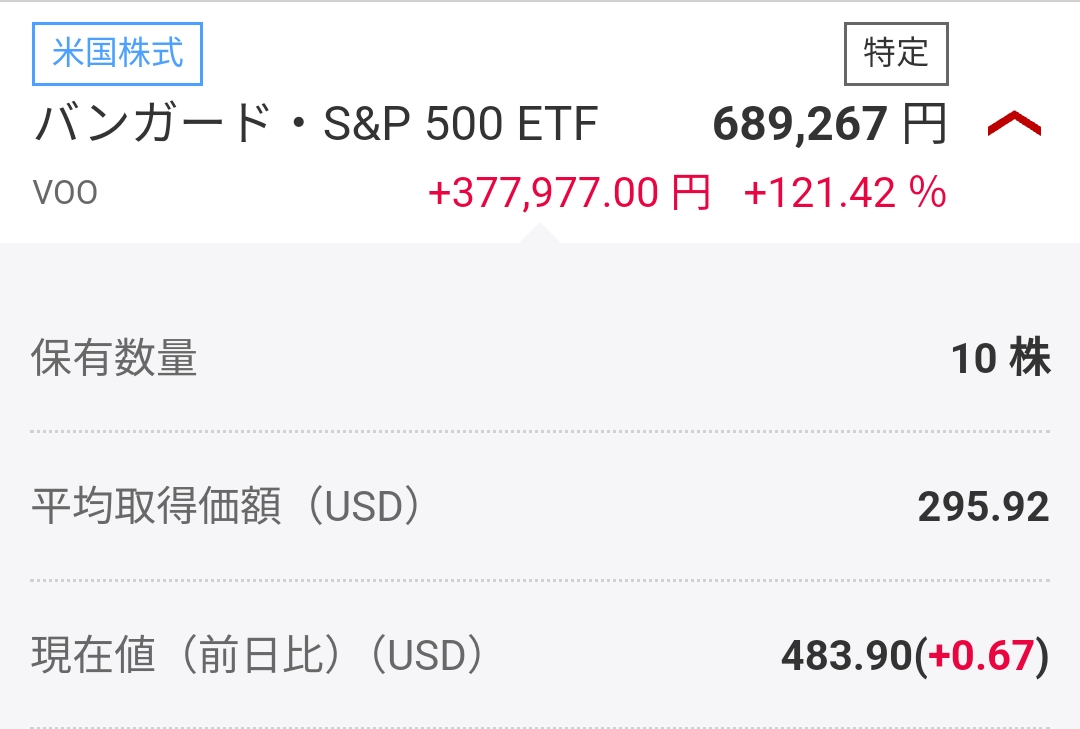Click the +377,977.00 円 profit figure

pos(569,192)
